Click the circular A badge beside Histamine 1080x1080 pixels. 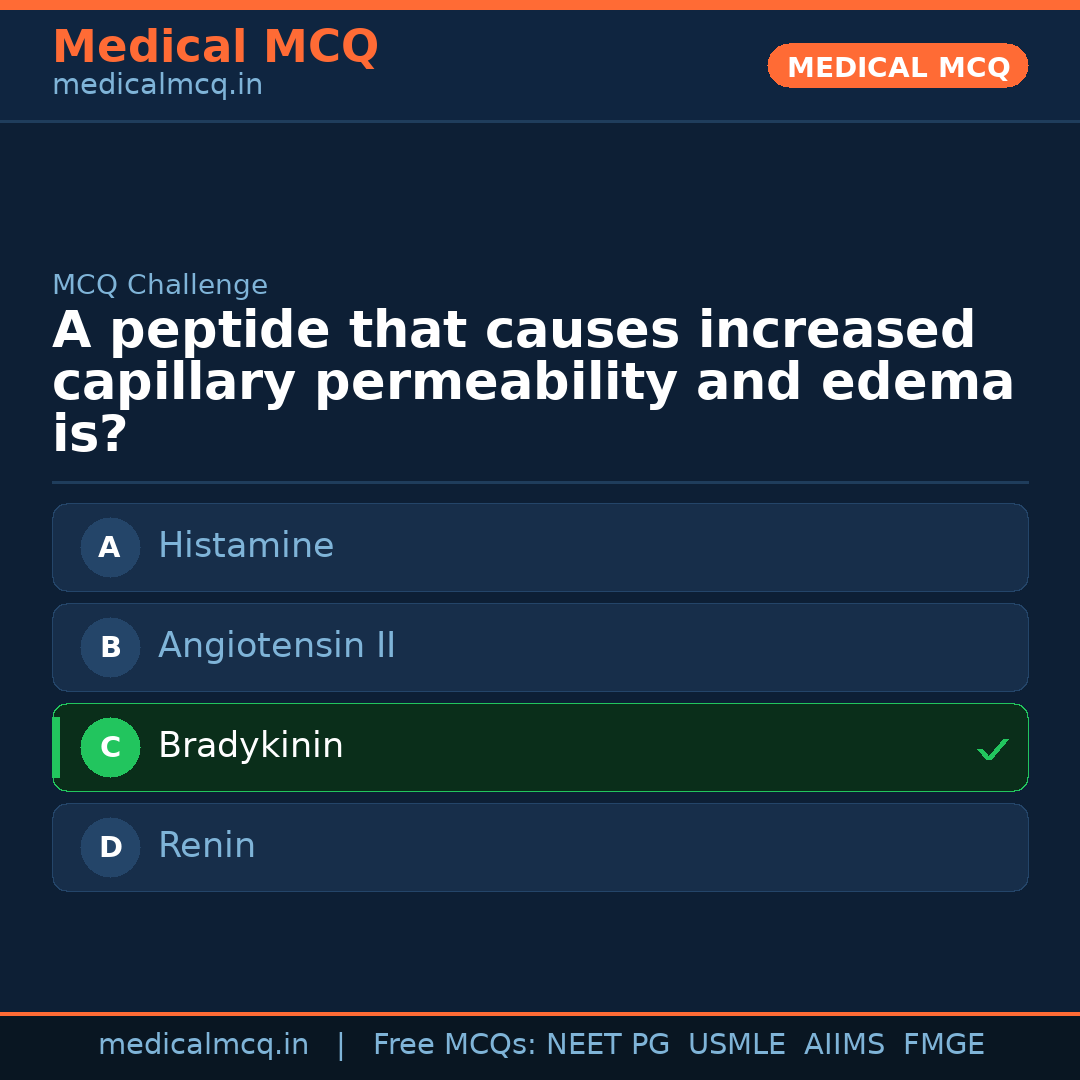point(110,547)
